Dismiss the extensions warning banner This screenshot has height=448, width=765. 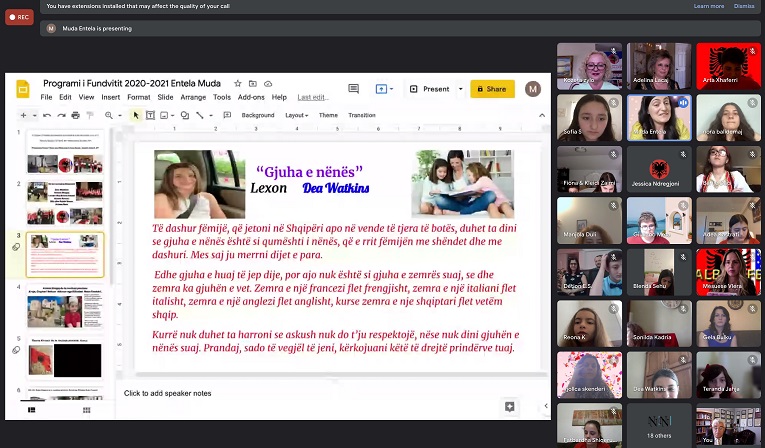(x=744, y=6)
